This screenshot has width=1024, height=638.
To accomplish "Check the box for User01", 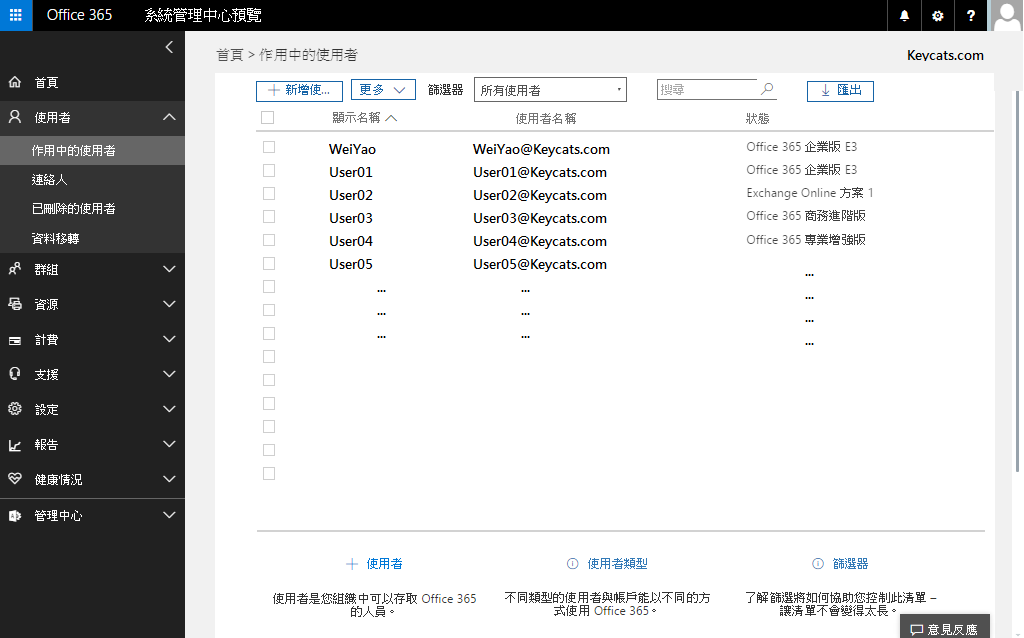I will tap(268, 170).
